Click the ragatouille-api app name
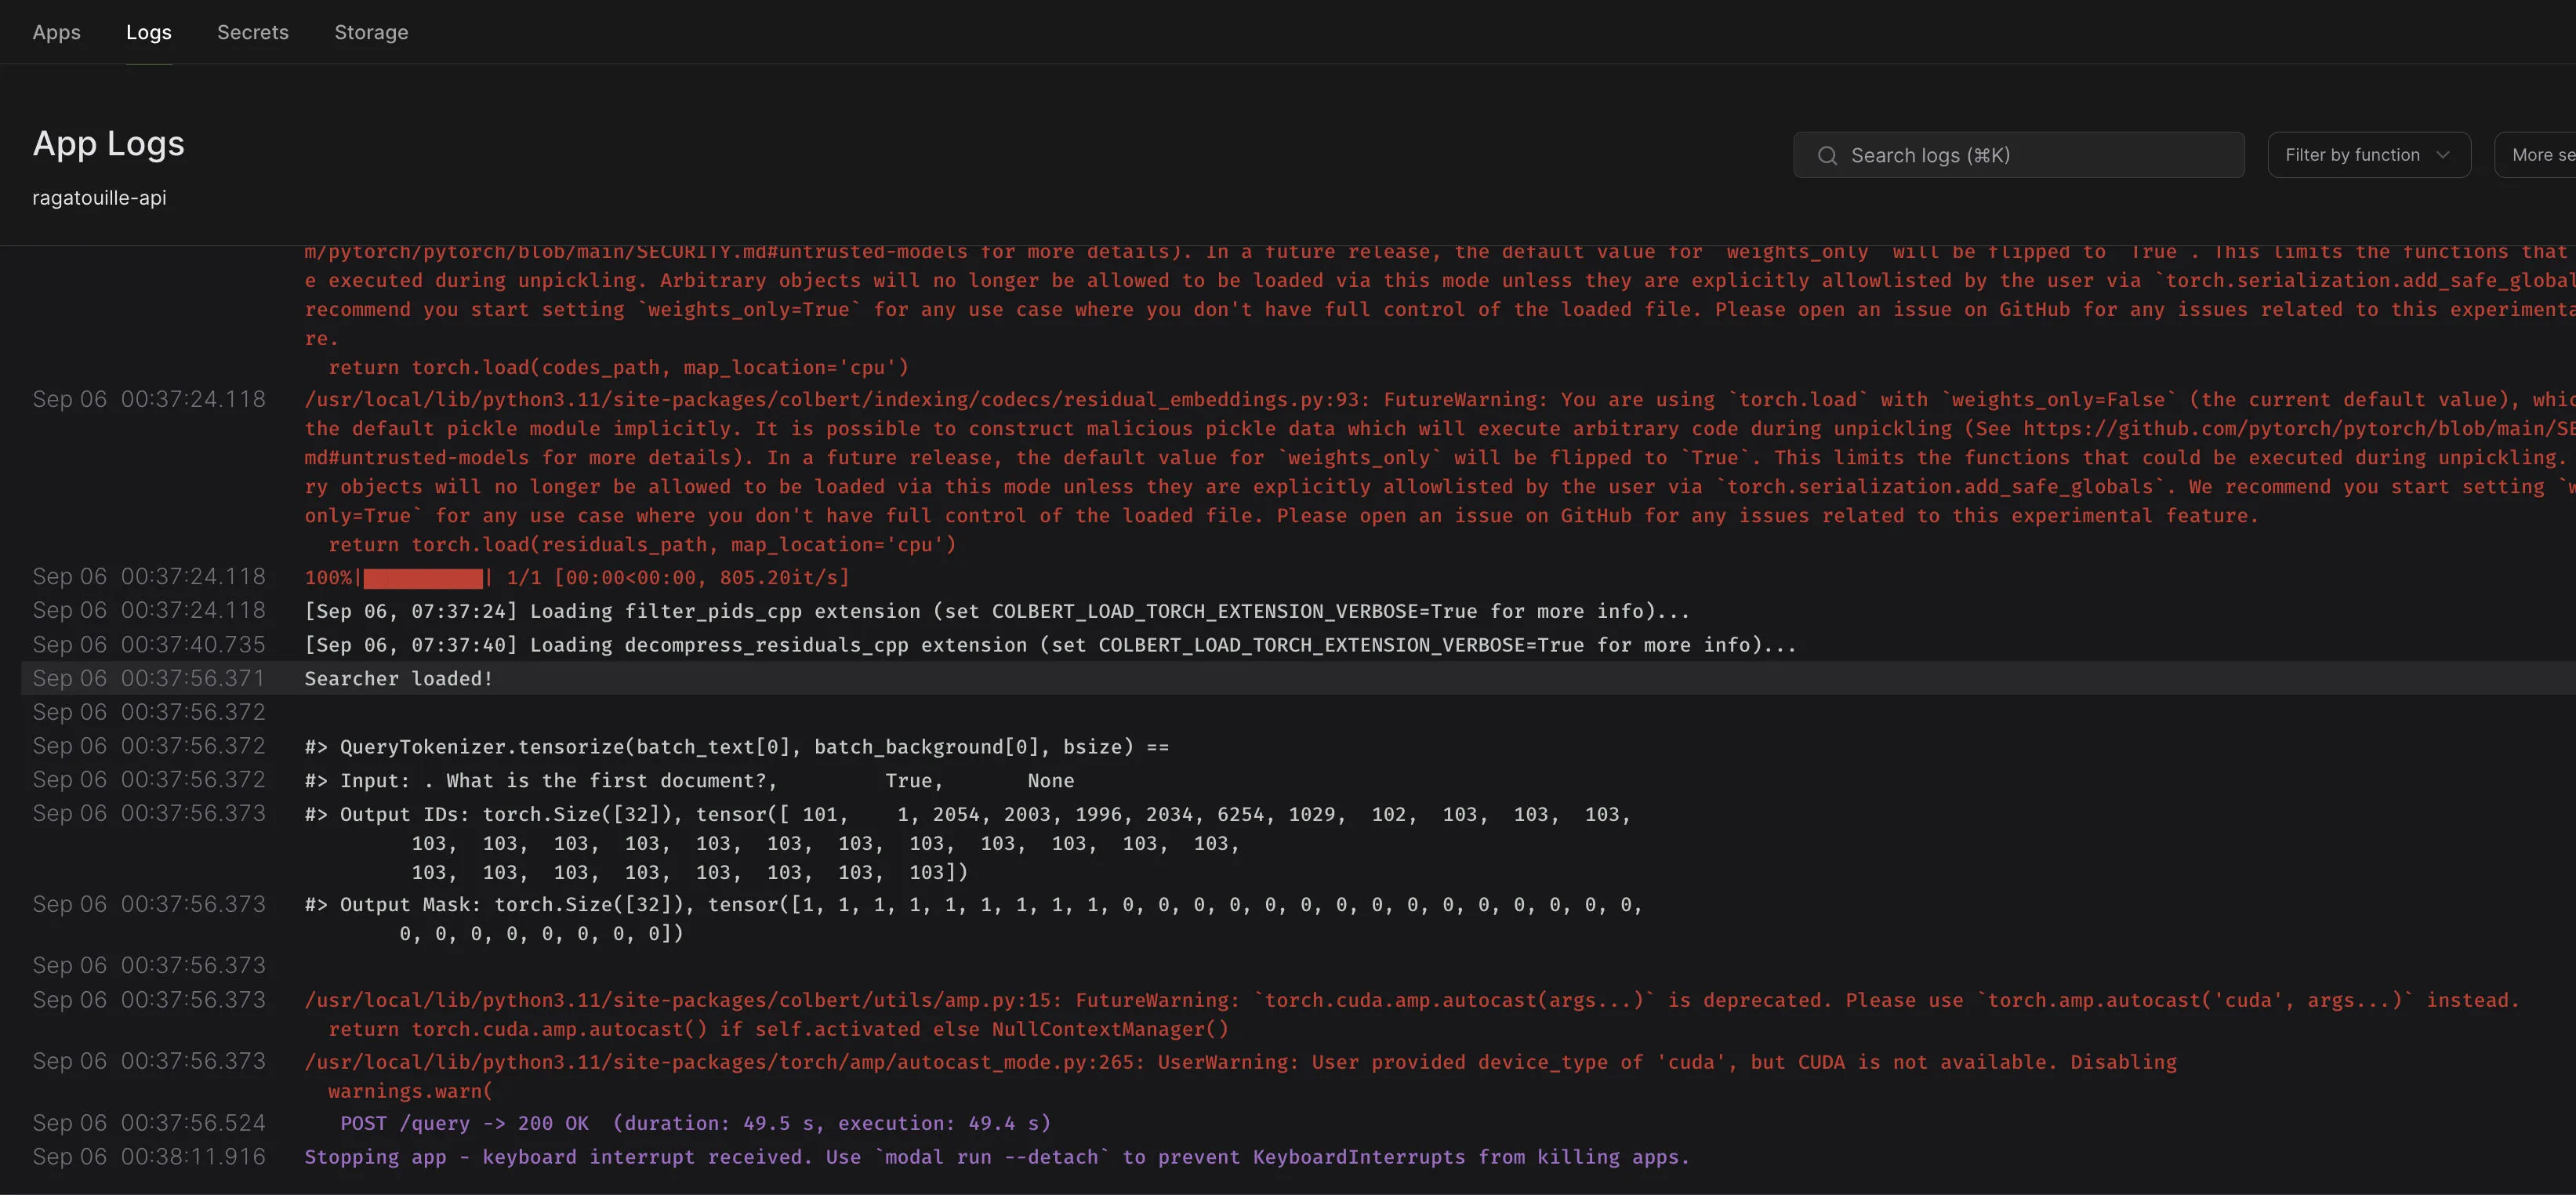 99,197
